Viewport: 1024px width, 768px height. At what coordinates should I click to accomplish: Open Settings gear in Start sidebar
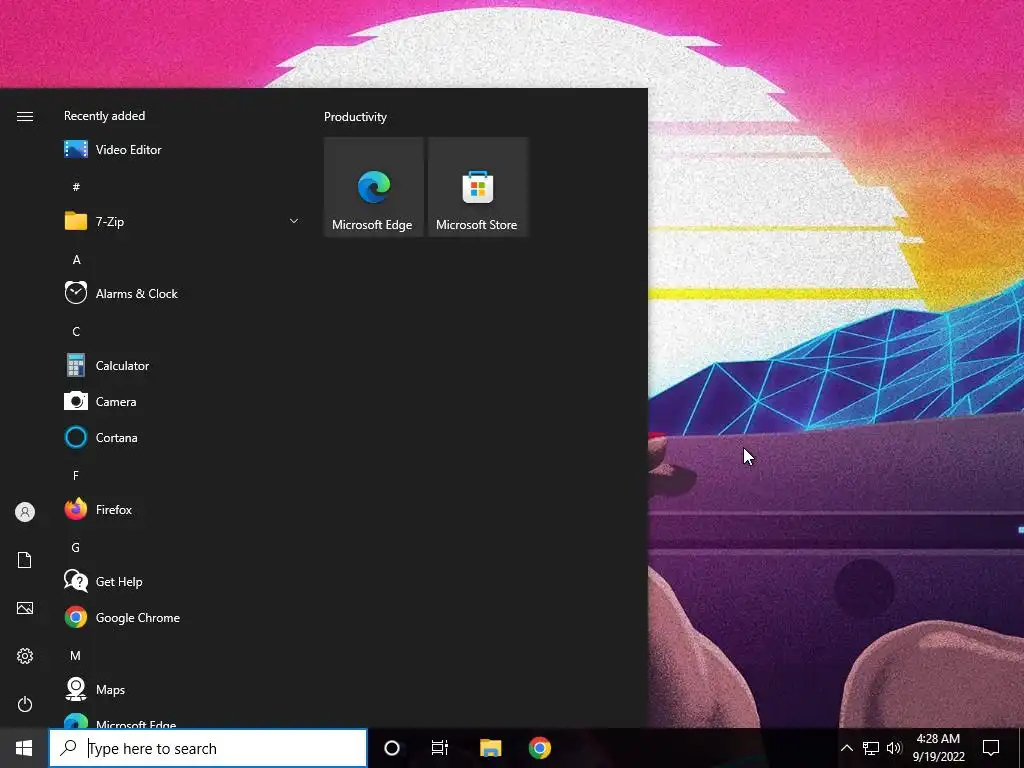click(x=25, y=656)
